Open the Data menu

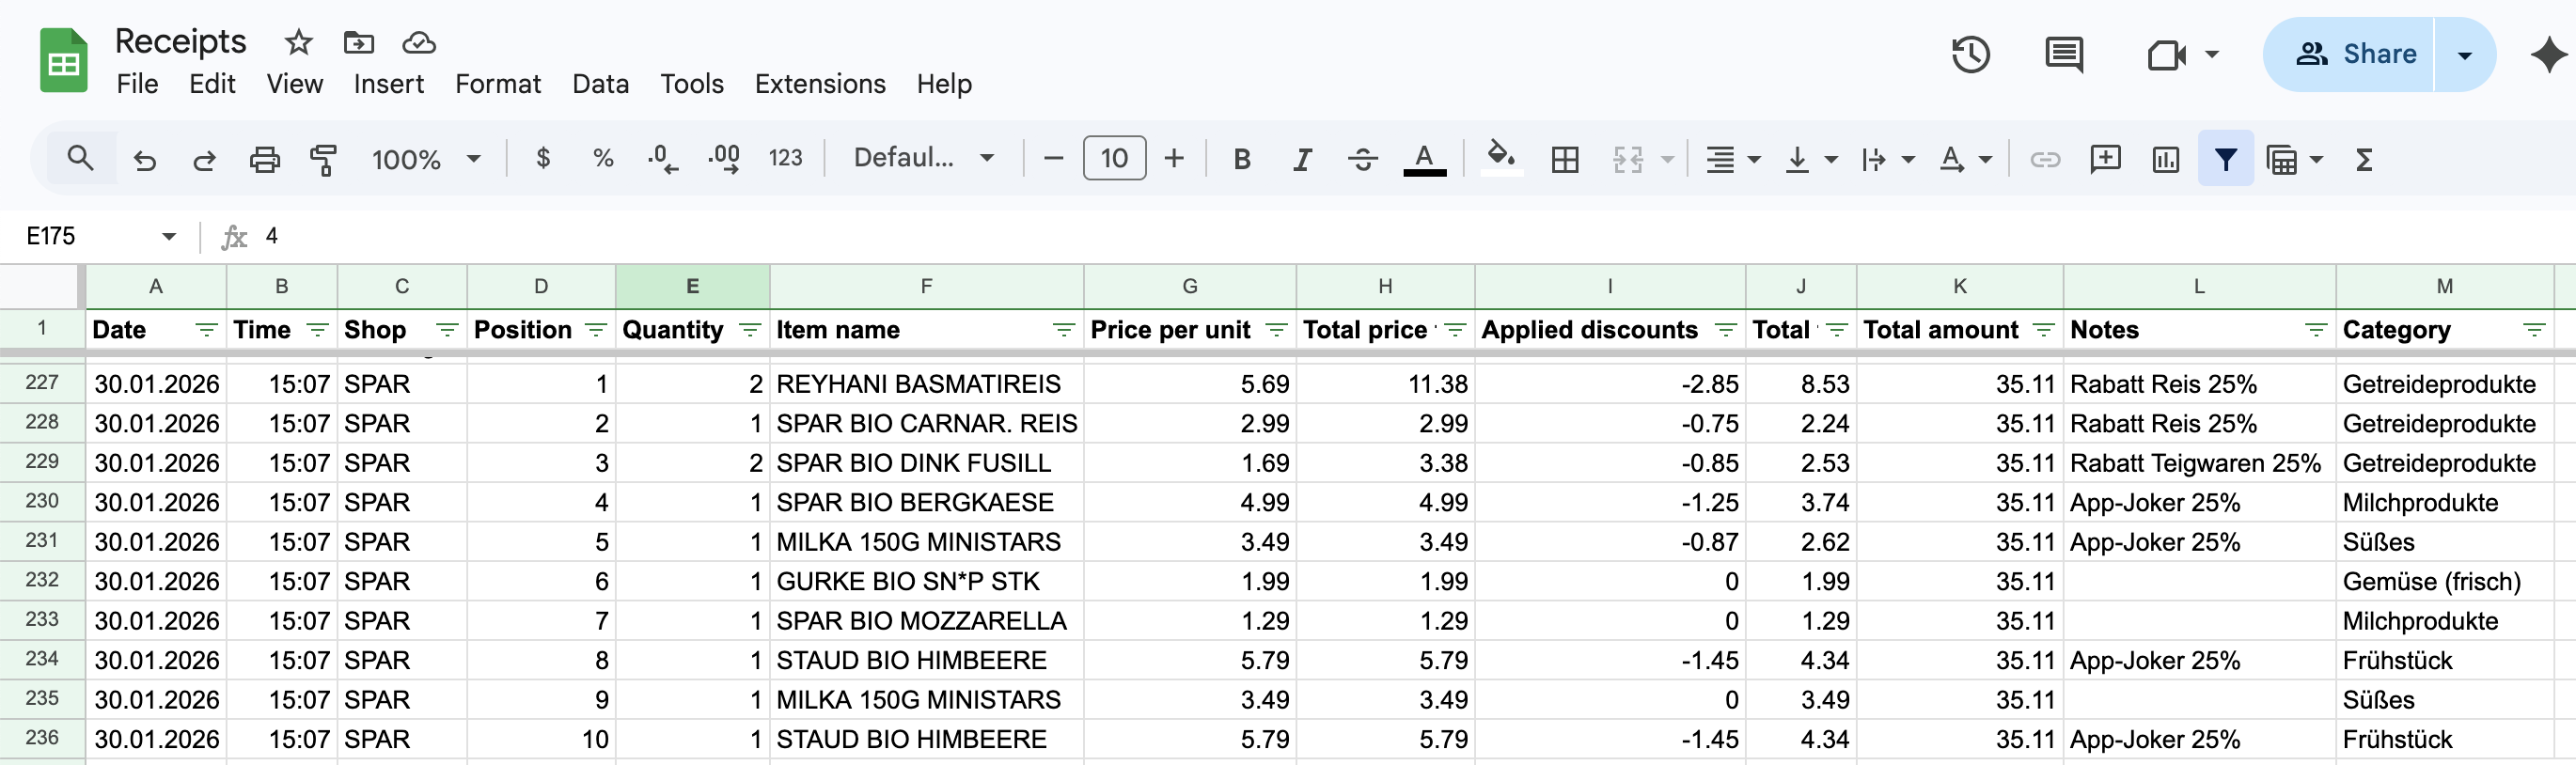(x=600, y=84)
